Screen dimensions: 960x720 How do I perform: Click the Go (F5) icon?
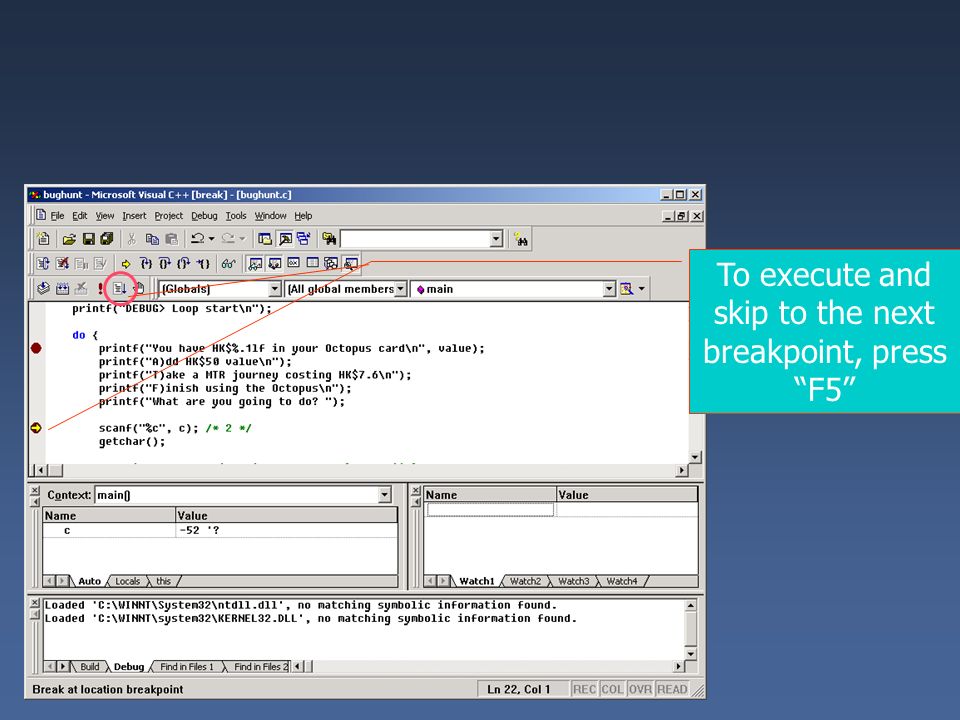(119, 288)
